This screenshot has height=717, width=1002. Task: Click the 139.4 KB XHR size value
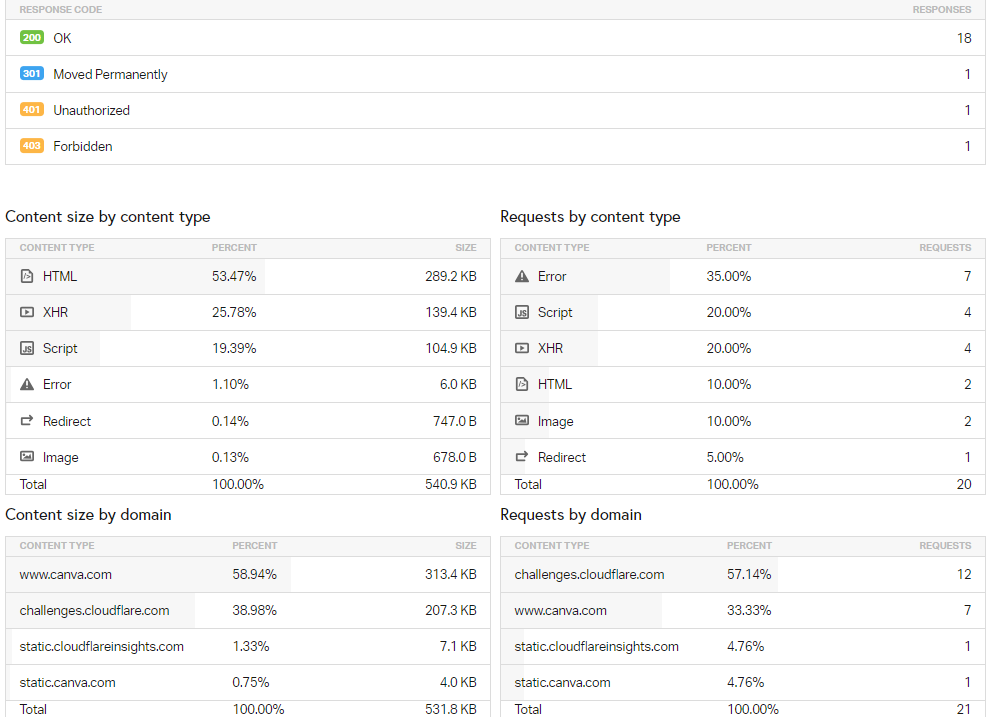[x=451, y=312]
